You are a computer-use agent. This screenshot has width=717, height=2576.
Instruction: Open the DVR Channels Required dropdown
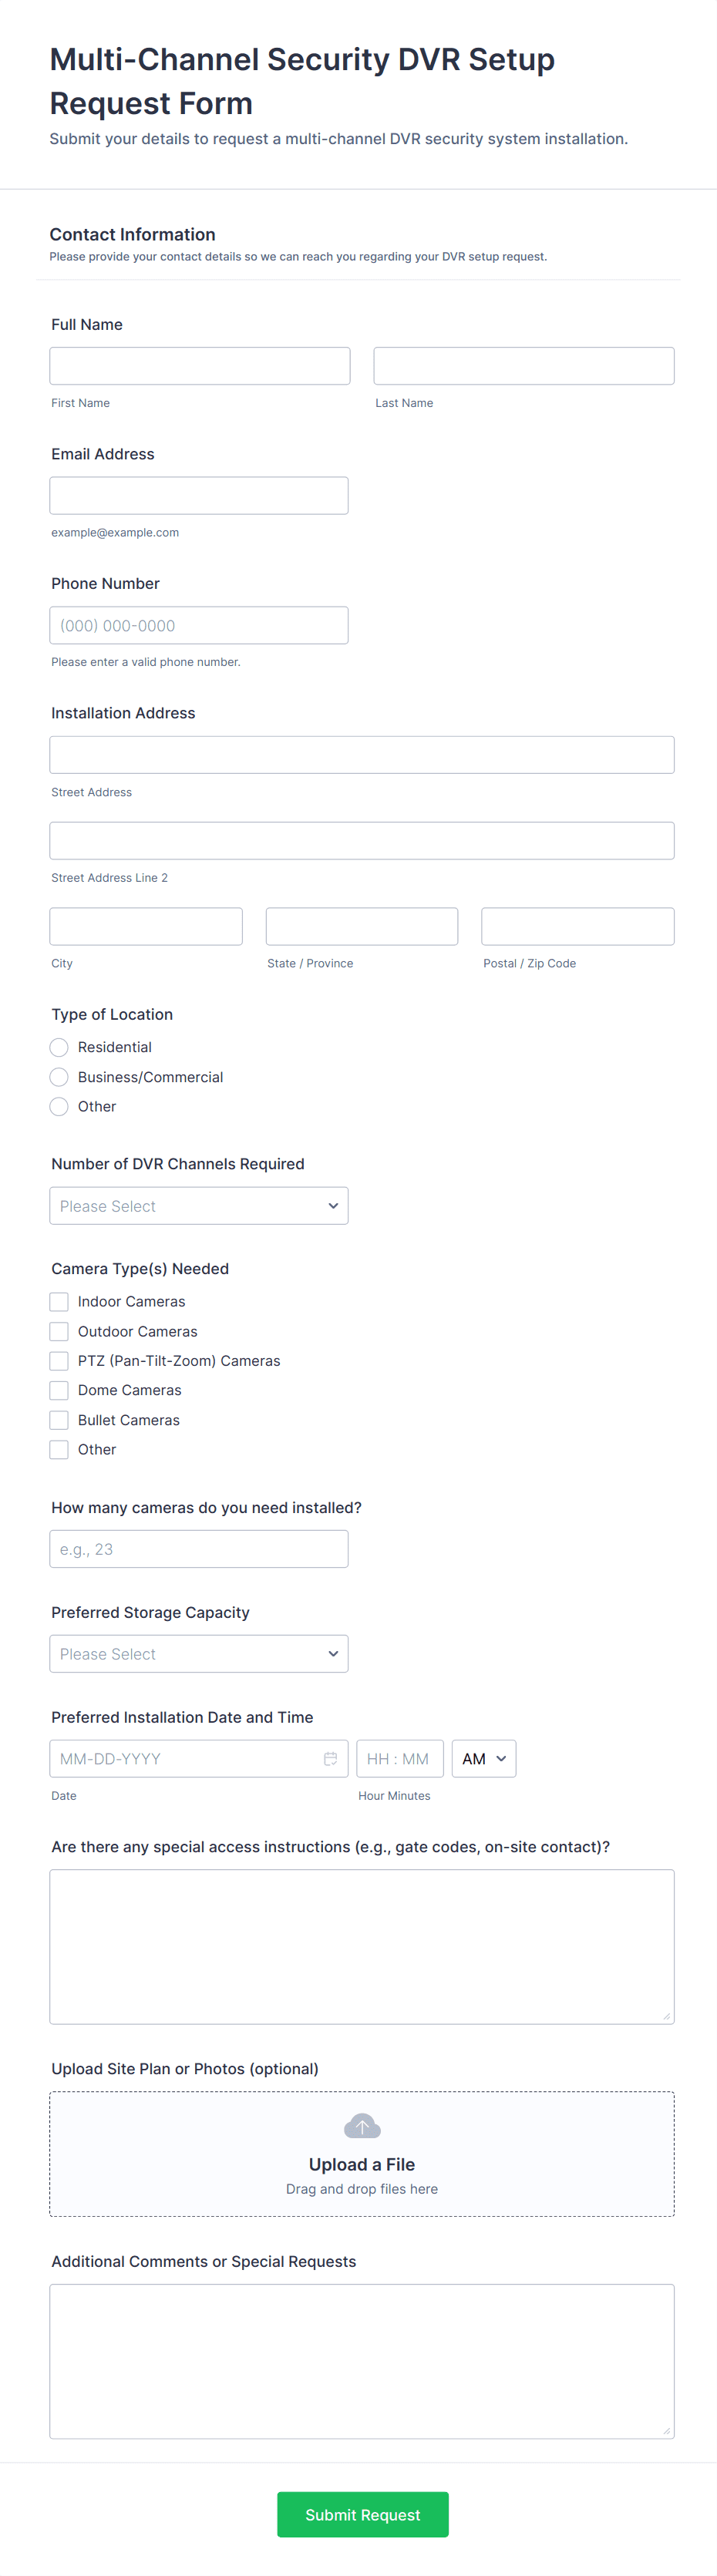click(199, 1206)
